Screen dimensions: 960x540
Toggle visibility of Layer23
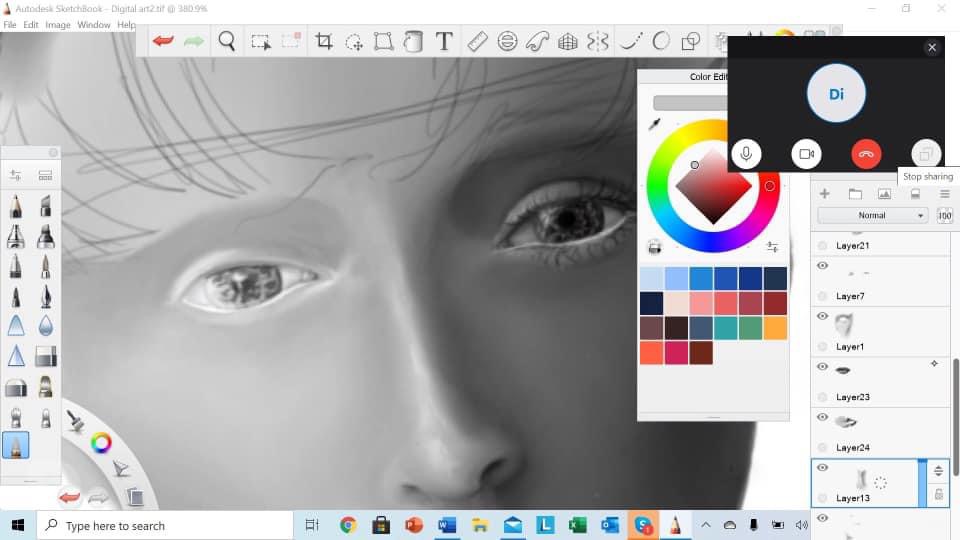pyautogui.click(x=822, y=367)
